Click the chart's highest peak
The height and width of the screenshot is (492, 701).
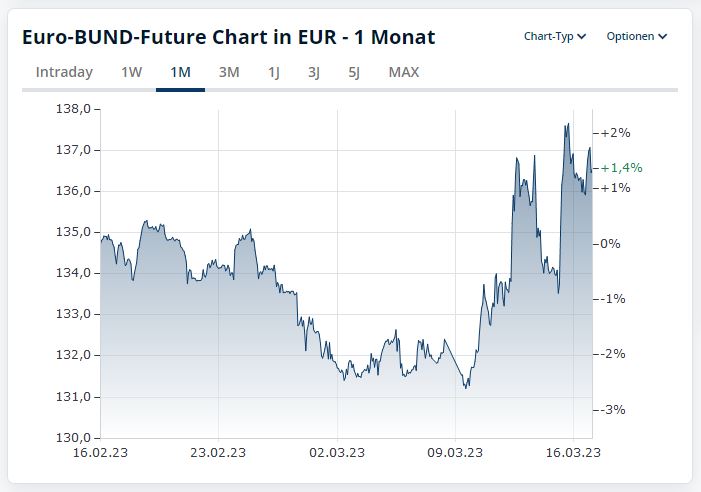567,125
